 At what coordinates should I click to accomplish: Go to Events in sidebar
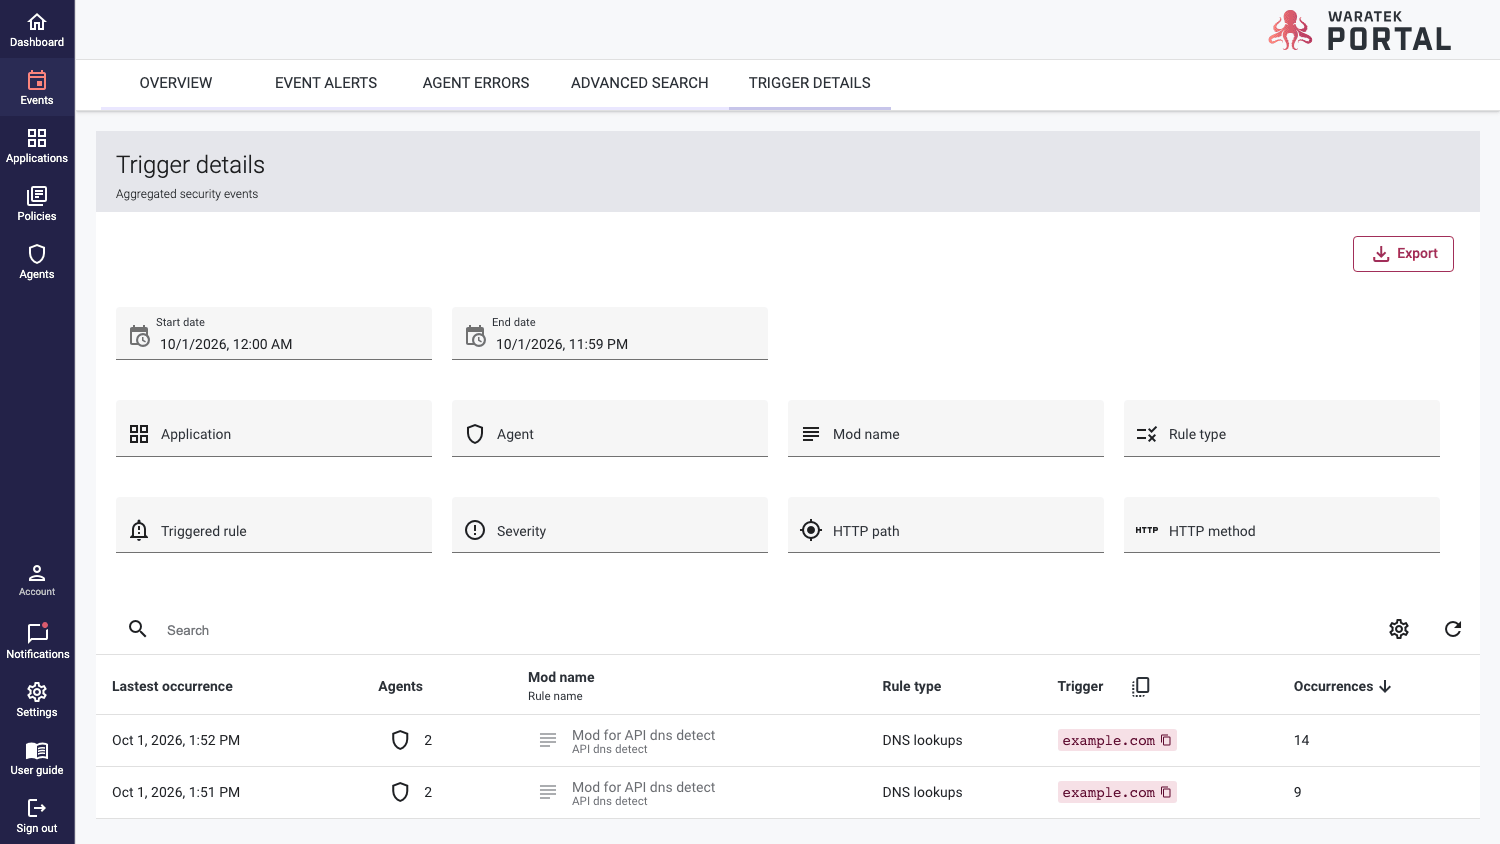tap(37, 88)
